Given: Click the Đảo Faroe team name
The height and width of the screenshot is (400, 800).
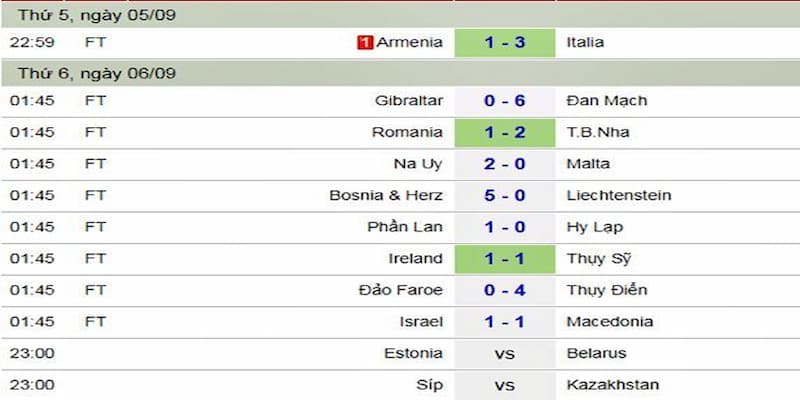Looking at the screenshot, I should coord(400,290).
